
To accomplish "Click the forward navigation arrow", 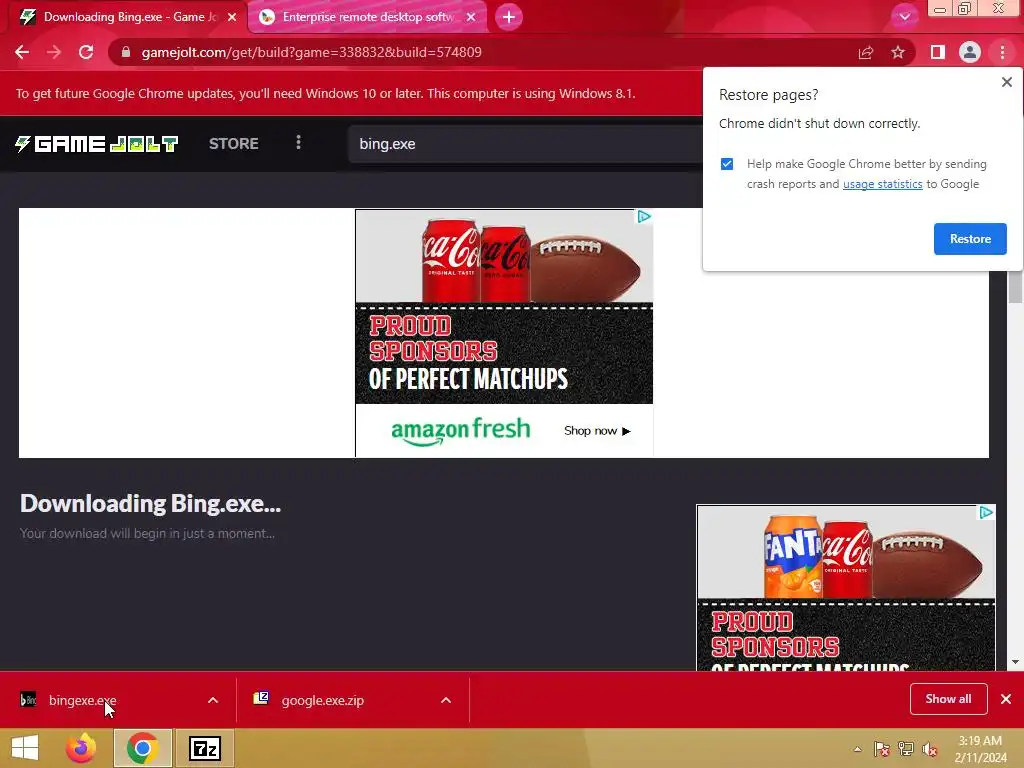I will click(x=54, y=52).
